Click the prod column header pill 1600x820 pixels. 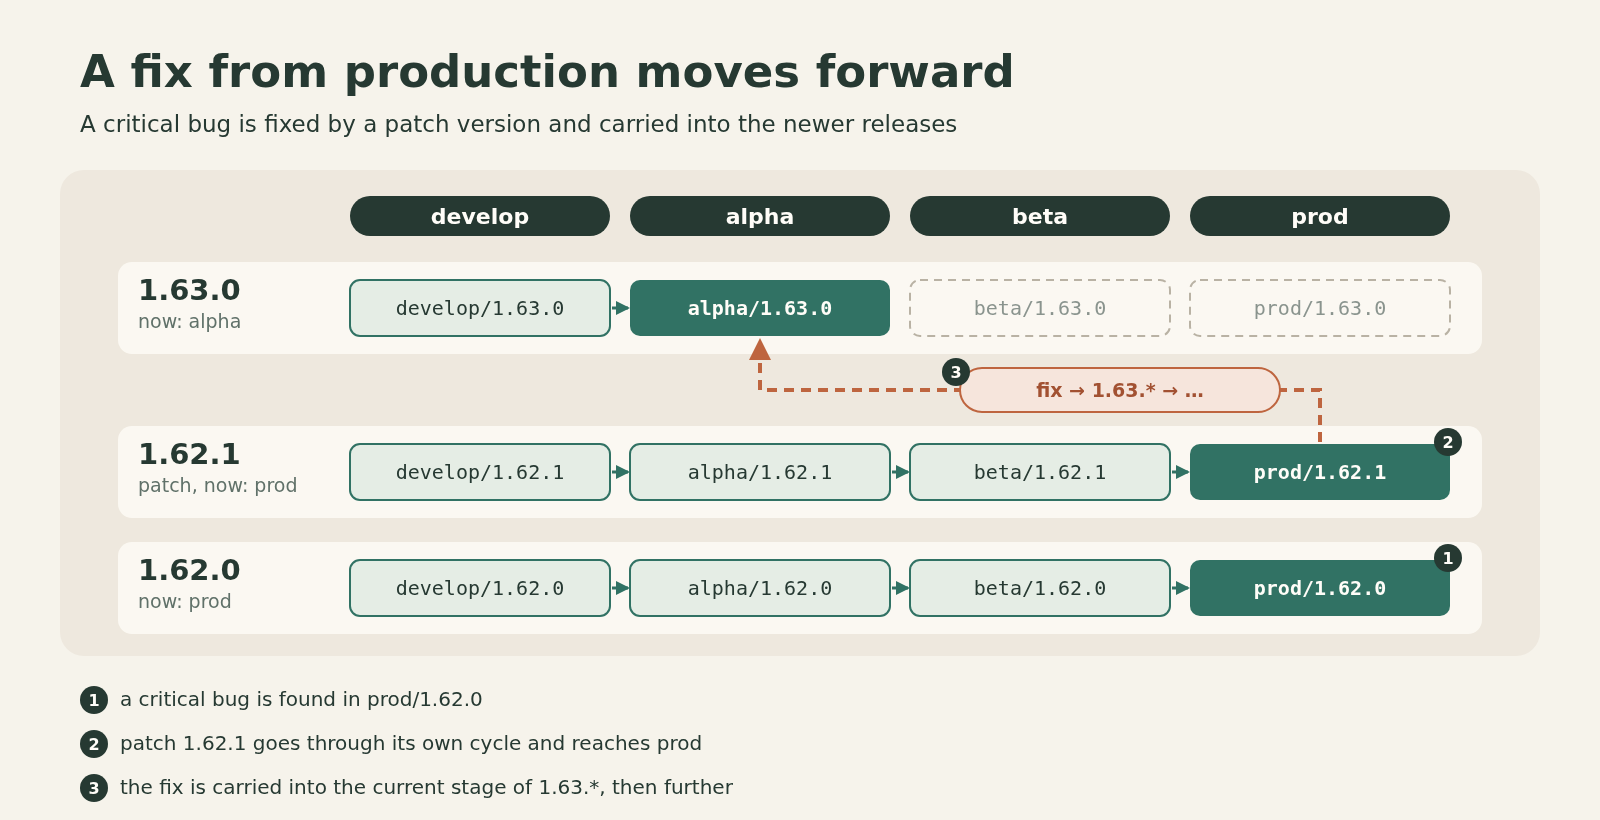[1320, 216]
